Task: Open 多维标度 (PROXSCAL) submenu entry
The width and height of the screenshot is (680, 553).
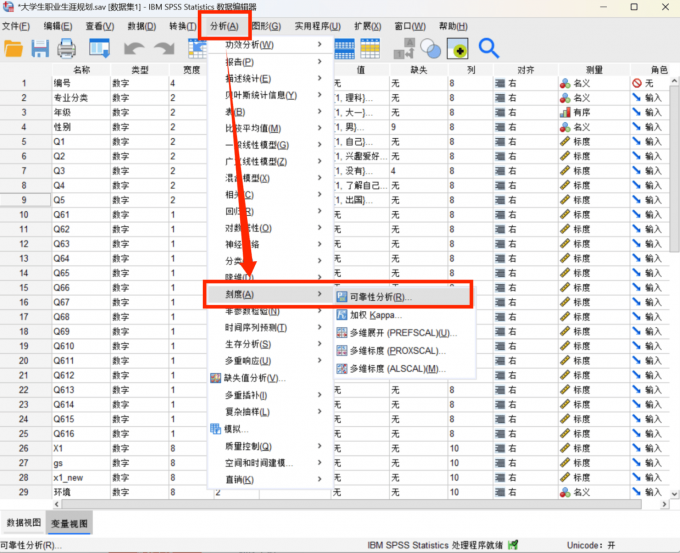Action: click(392, 351)
